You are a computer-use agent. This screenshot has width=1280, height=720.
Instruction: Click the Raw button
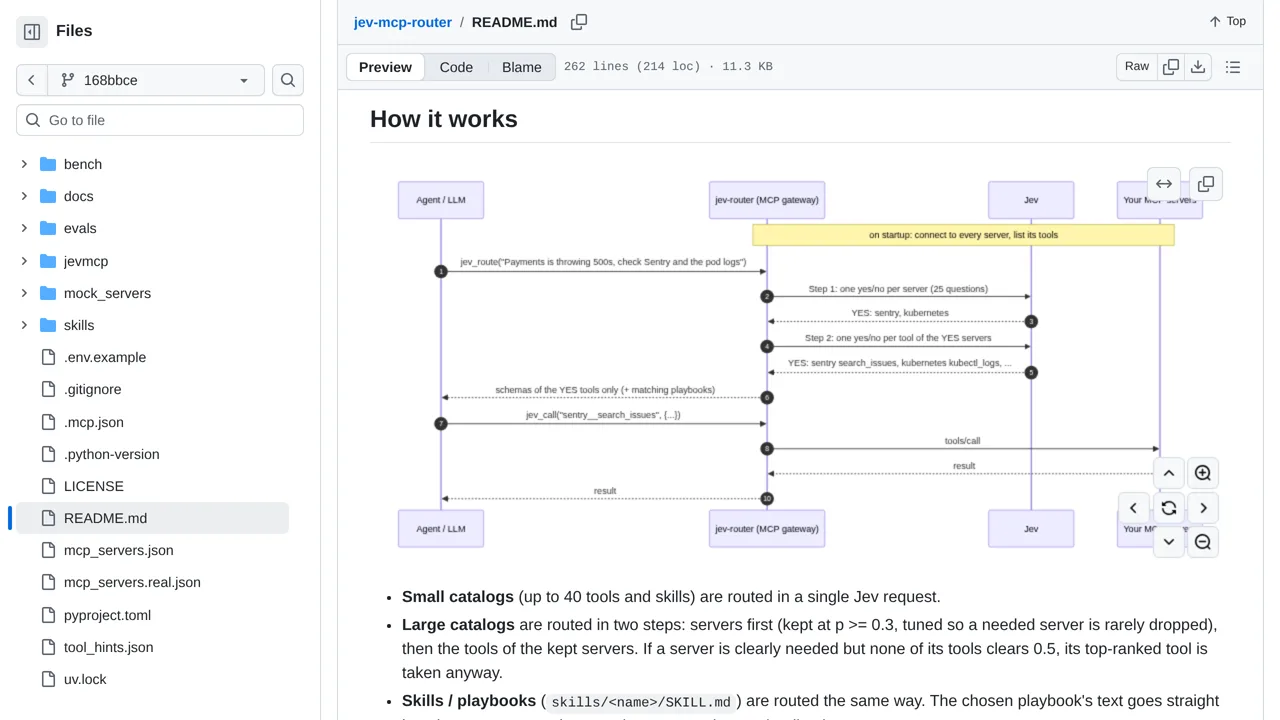point(1137,67)
